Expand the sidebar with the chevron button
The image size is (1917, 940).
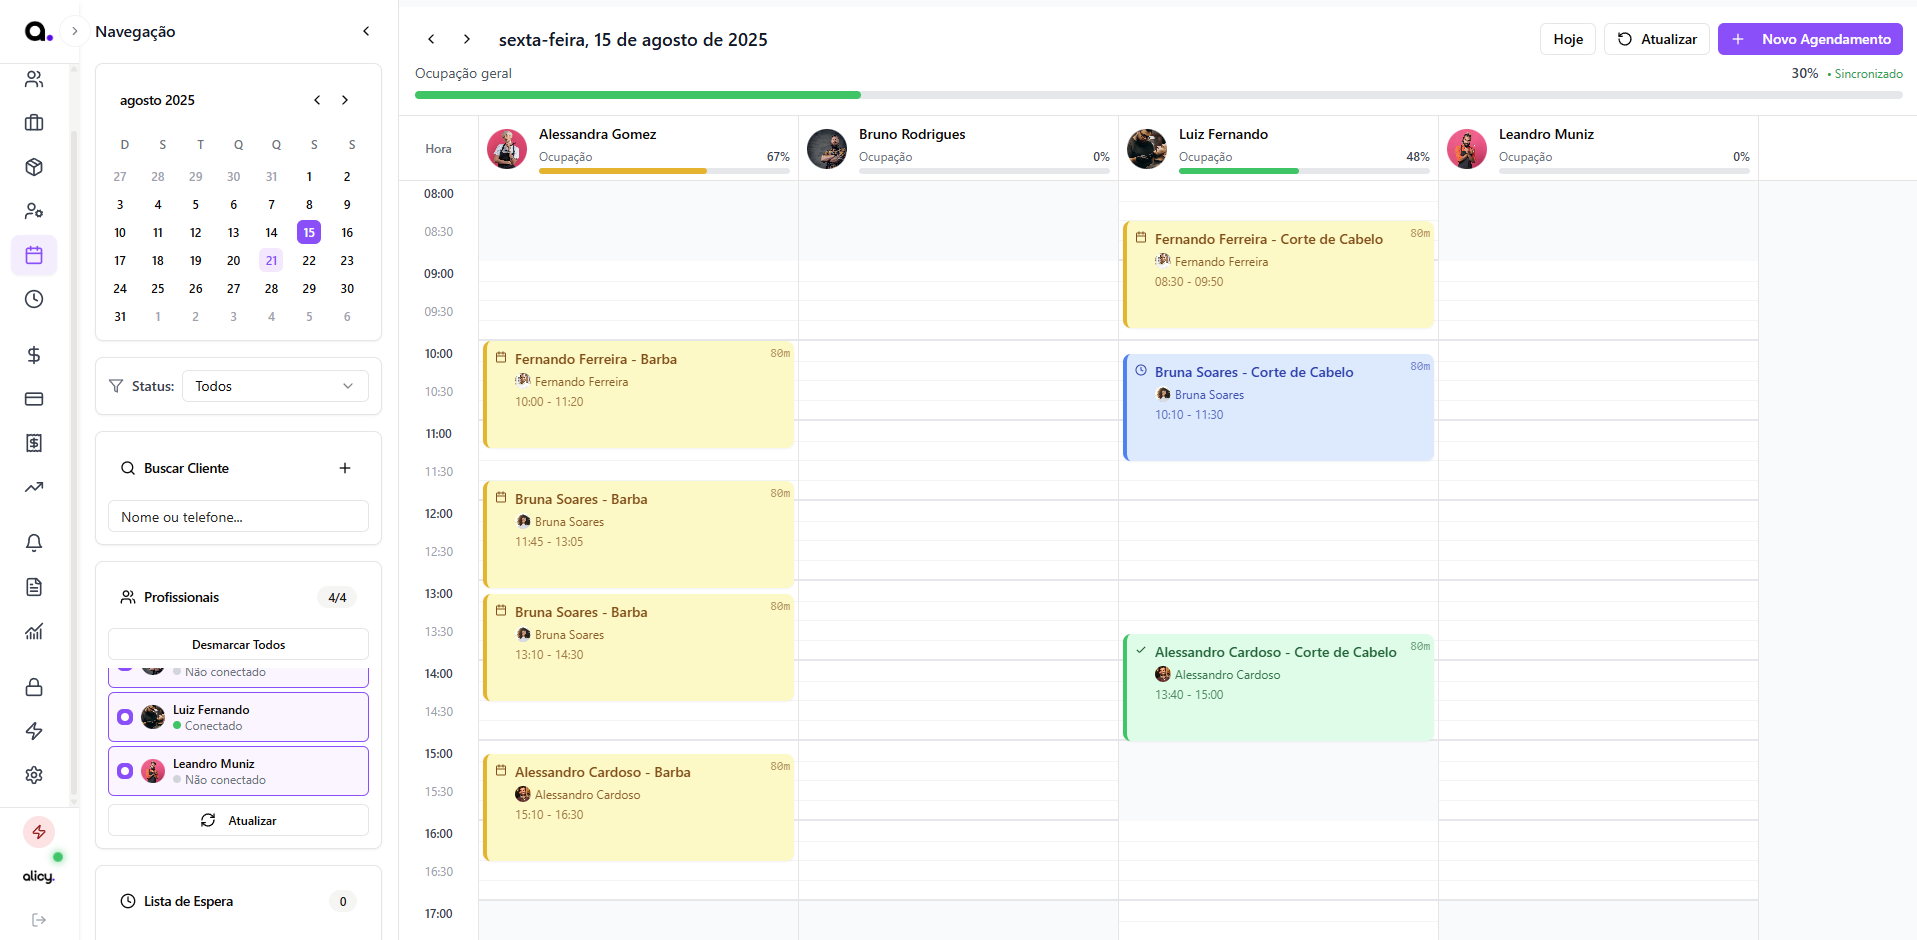pyautogui.click(x=74, y=31)
